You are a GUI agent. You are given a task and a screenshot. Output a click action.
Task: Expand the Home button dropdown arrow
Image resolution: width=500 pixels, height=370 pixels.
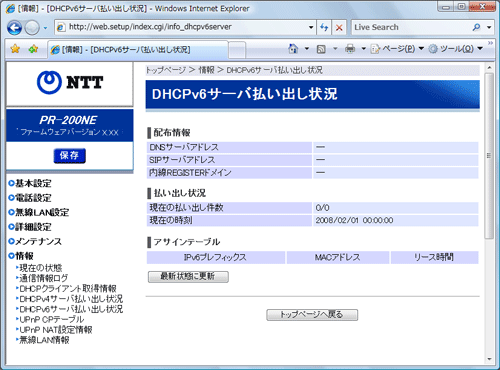point(307,49)
